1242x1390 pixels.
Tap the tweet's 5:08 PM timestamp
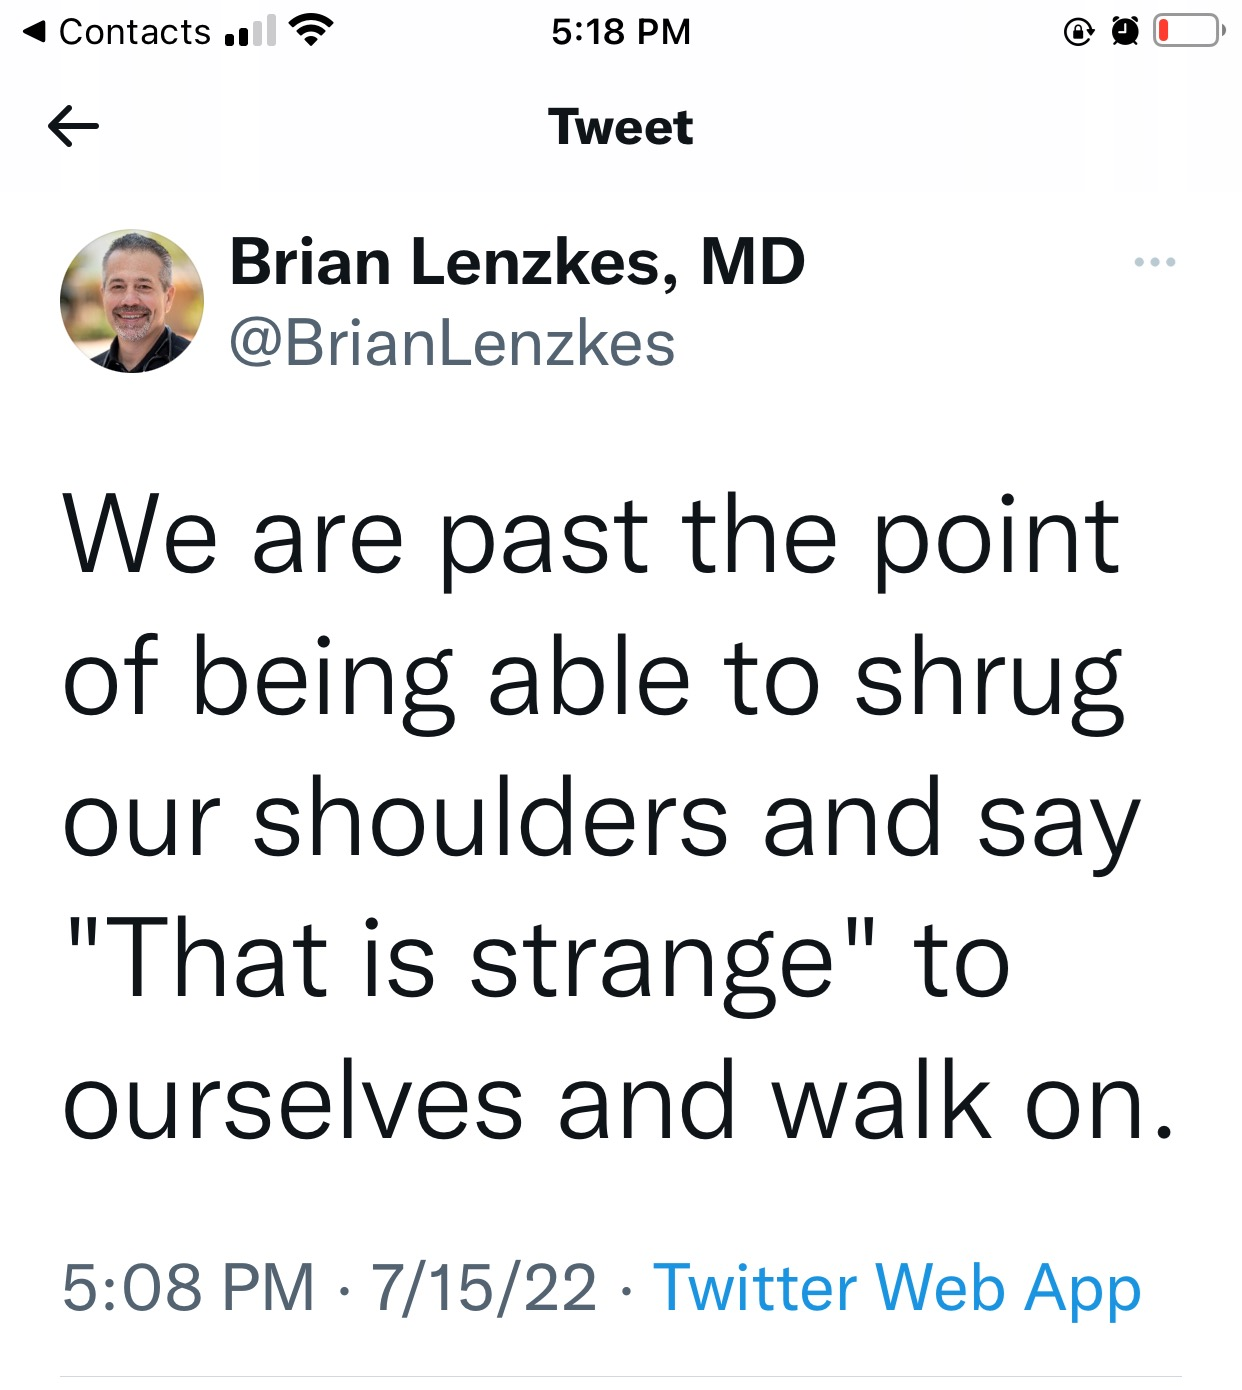(x=188, y=1287)
